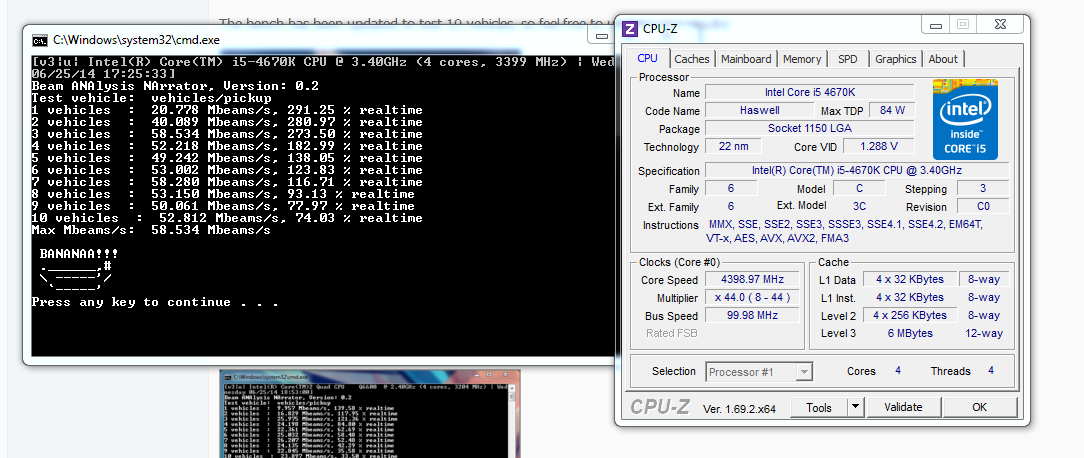Click the Multiplier value x 44.0 ( 8 - 44 )
Screen dimensions: 1084x458
point(752,297)
